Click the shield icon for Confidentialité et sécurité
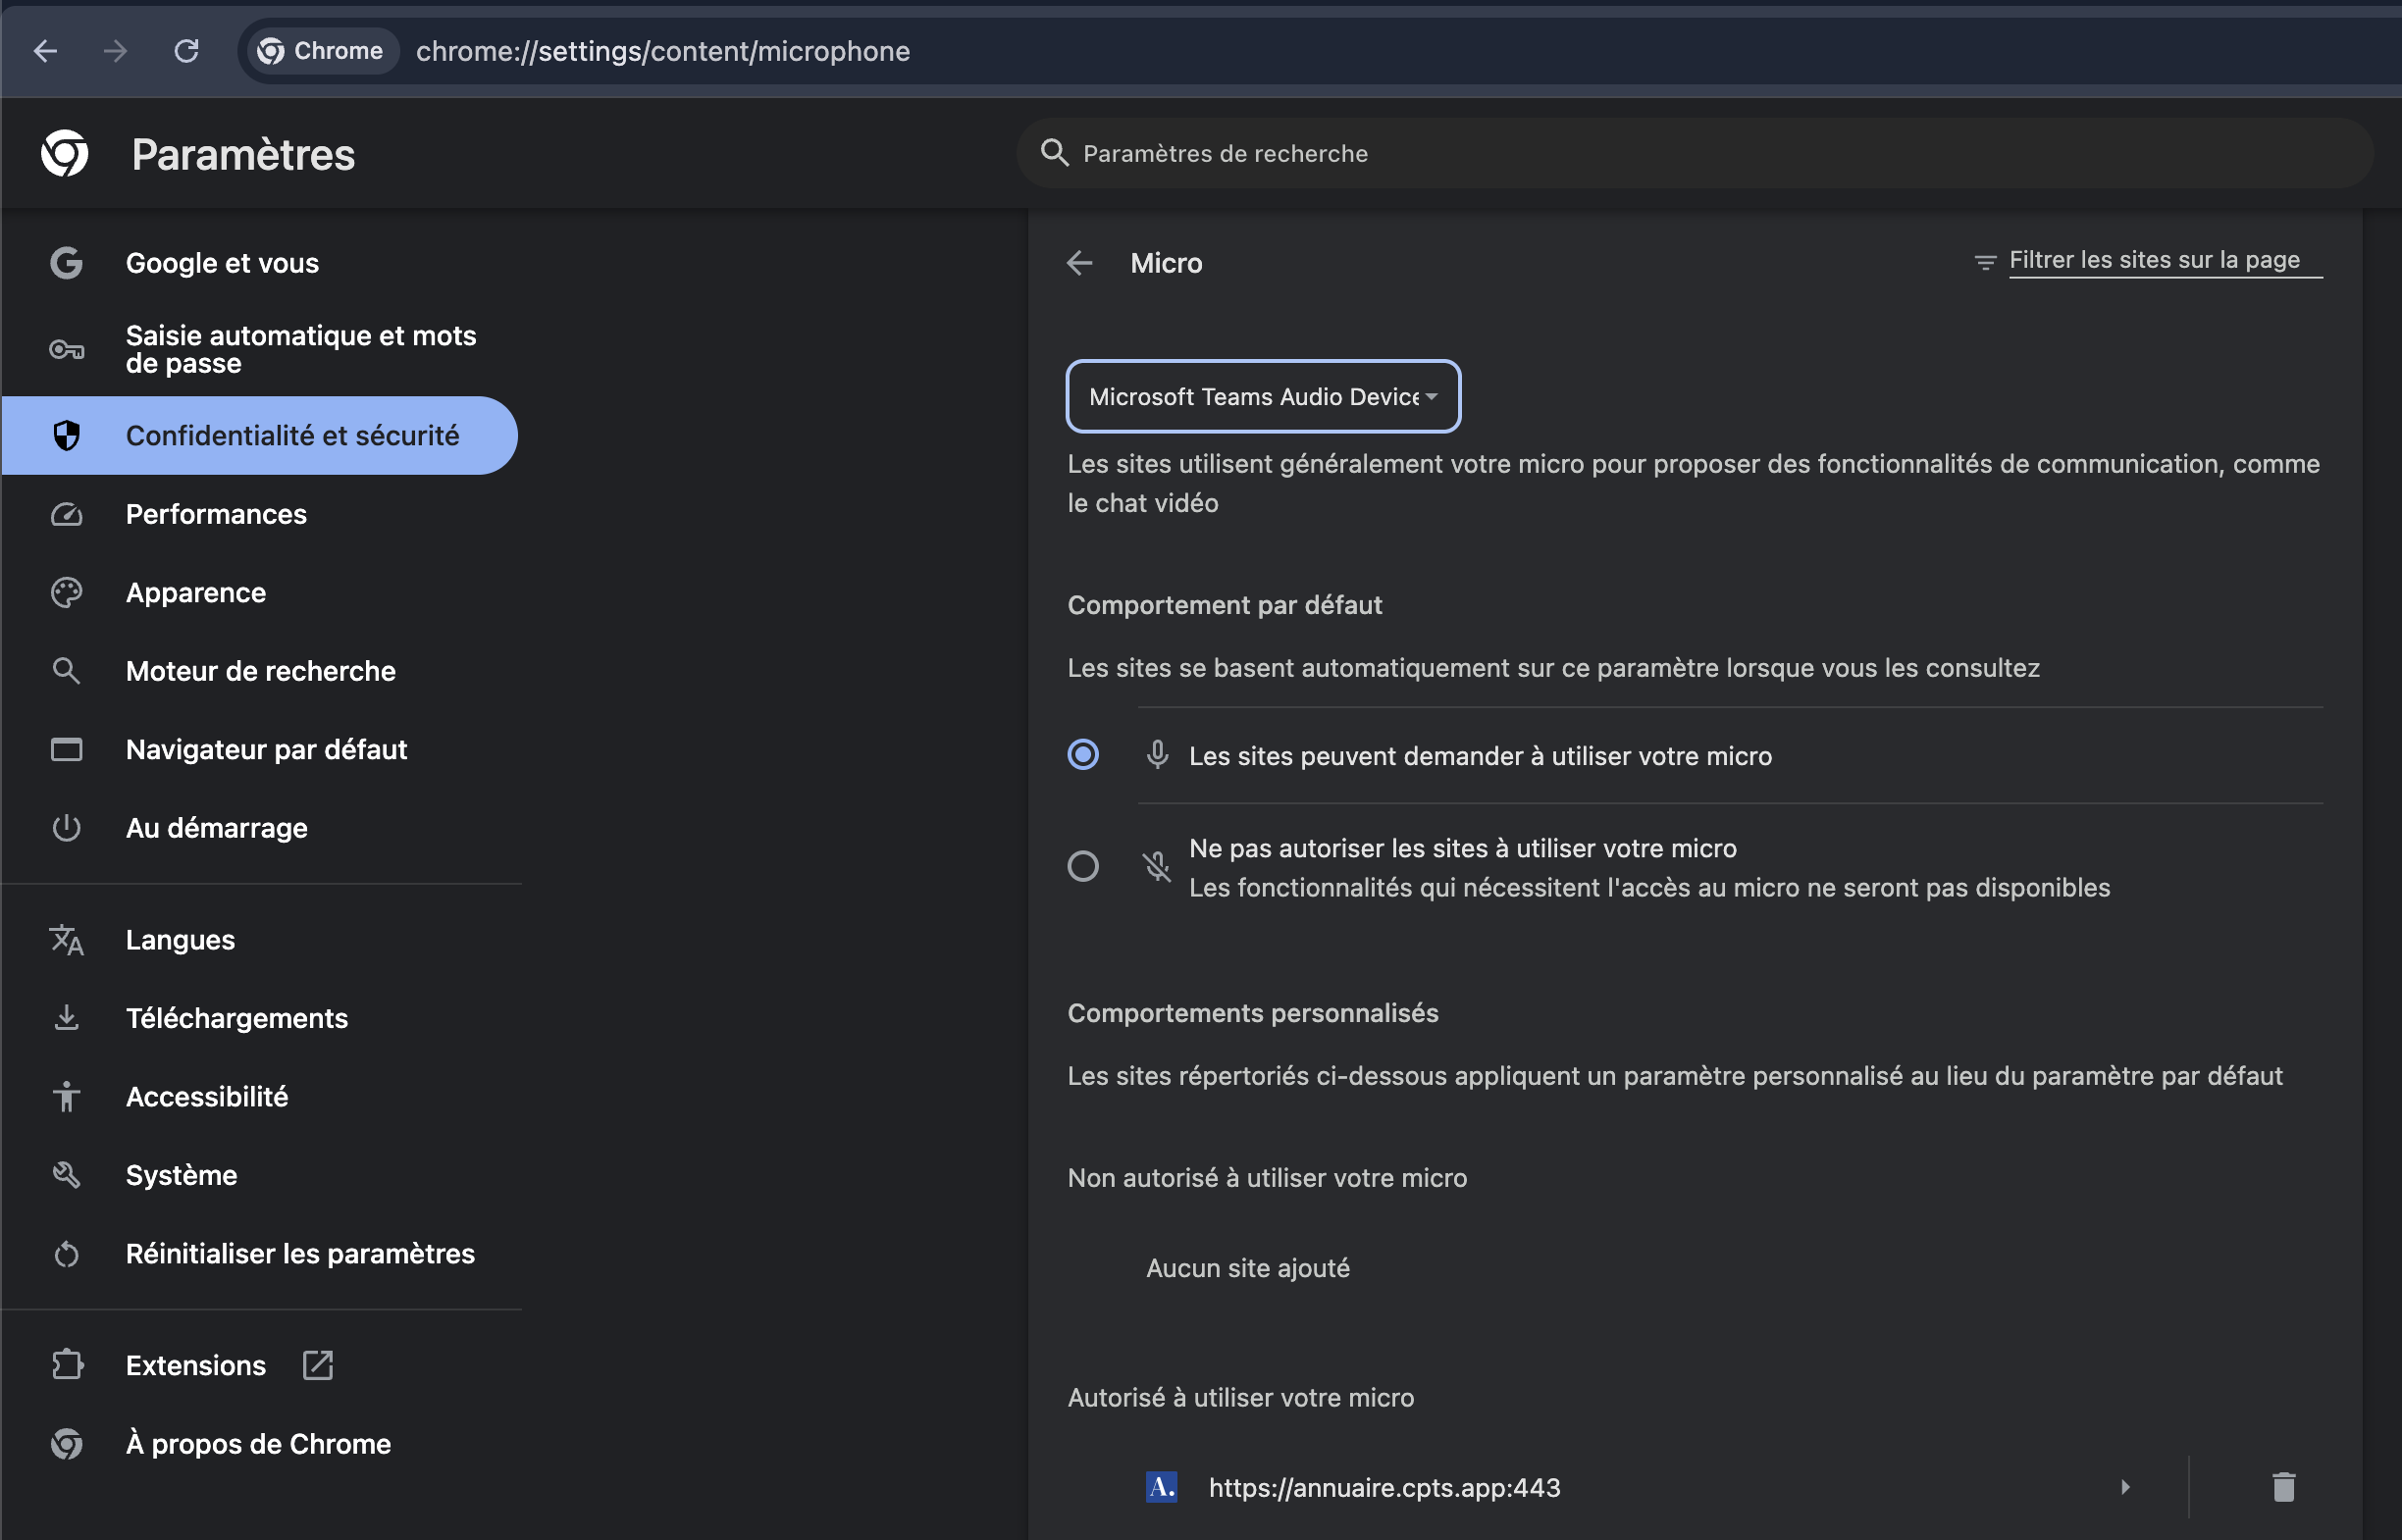Screen dimensions: 2402x1540 [x=66, y=435]
